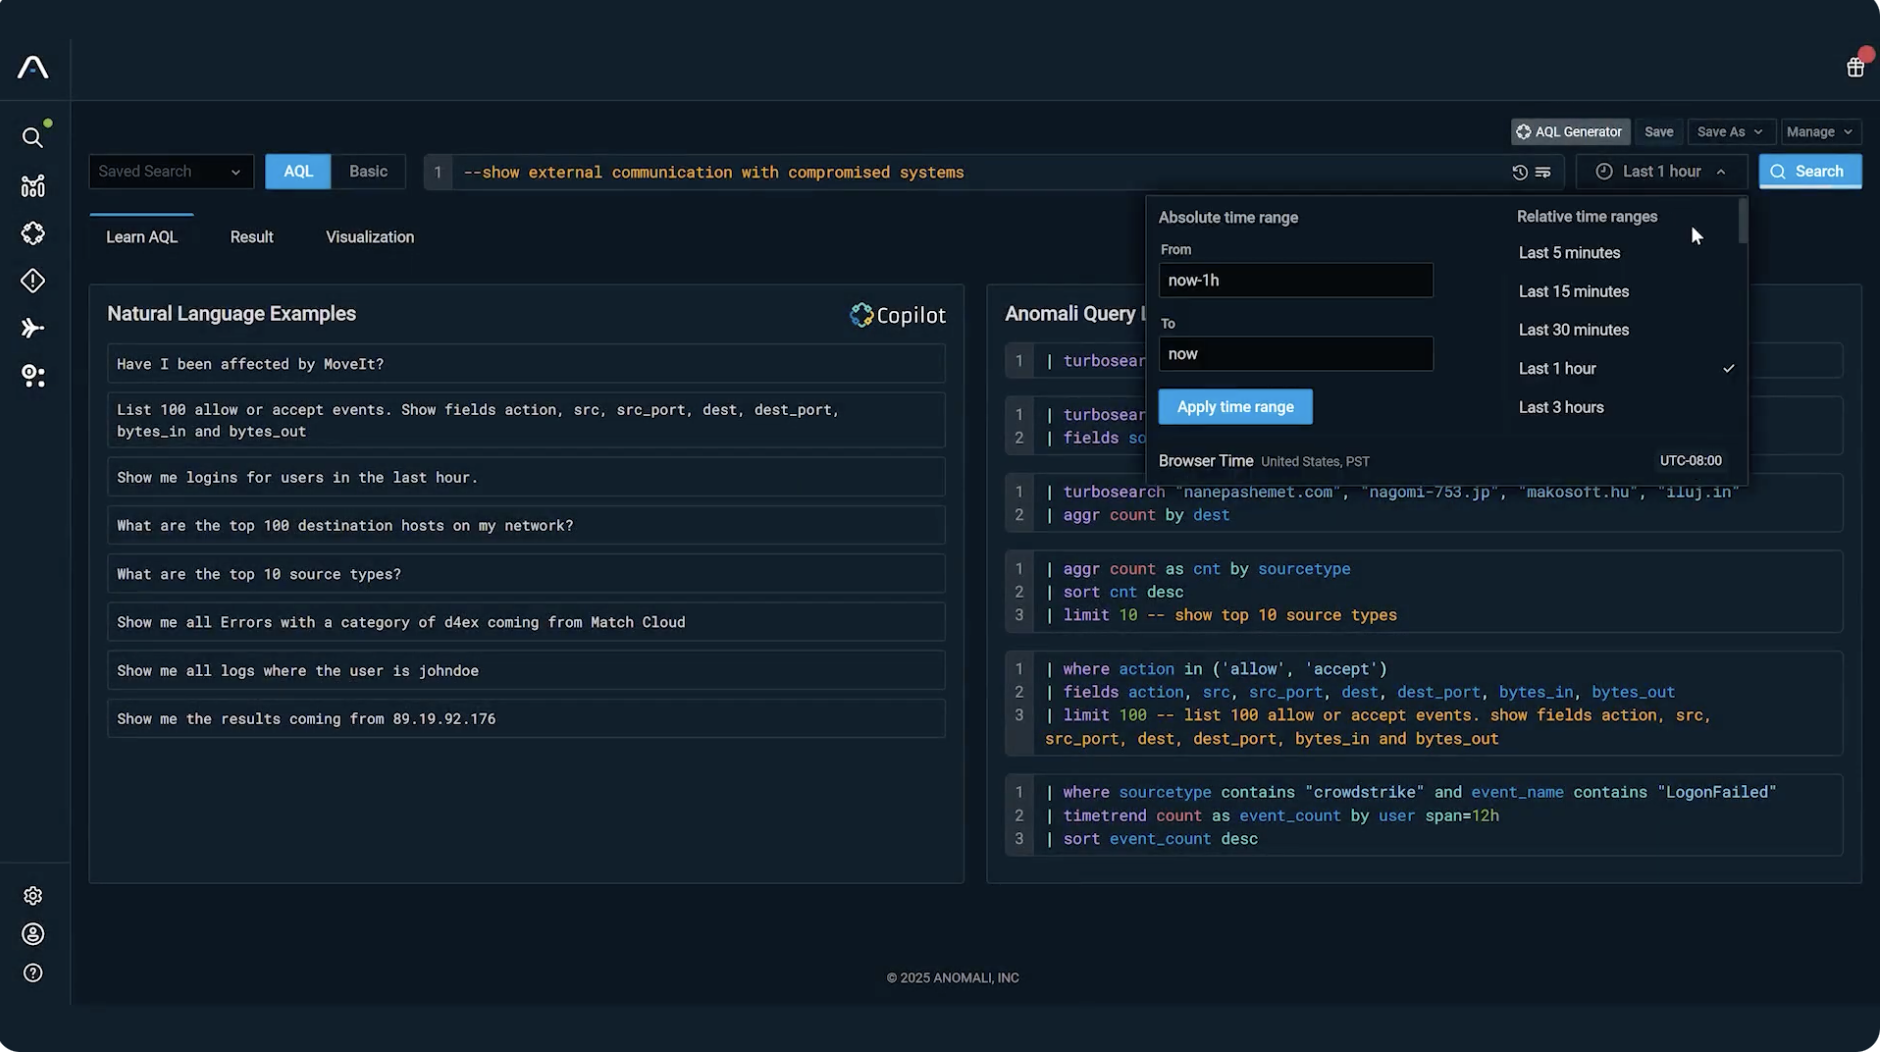1882x1054 pixels.
Task: Collapse the Last 1 hour time picker
Action: tap(1661, 172)
